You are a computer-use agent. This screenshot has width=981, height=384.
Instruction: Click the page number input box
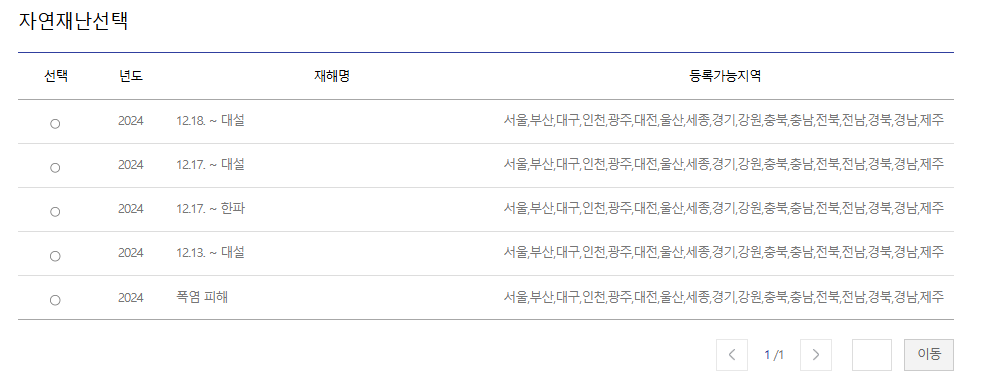pyautogui.click(x=872, y=355)
